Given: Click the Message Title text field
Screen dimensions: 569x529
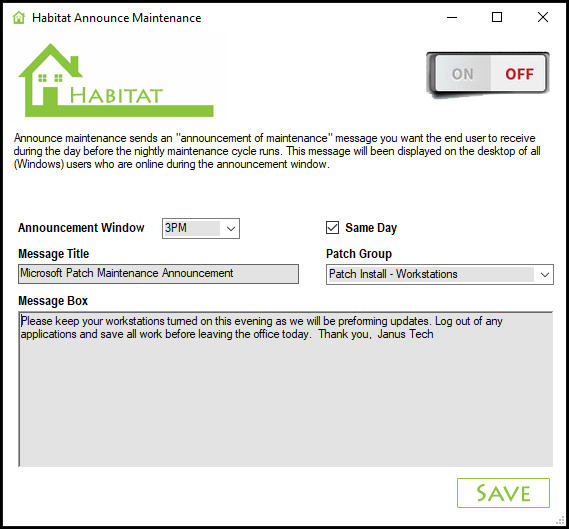Looking at the screenshot, I should click(x=158, y=274).
